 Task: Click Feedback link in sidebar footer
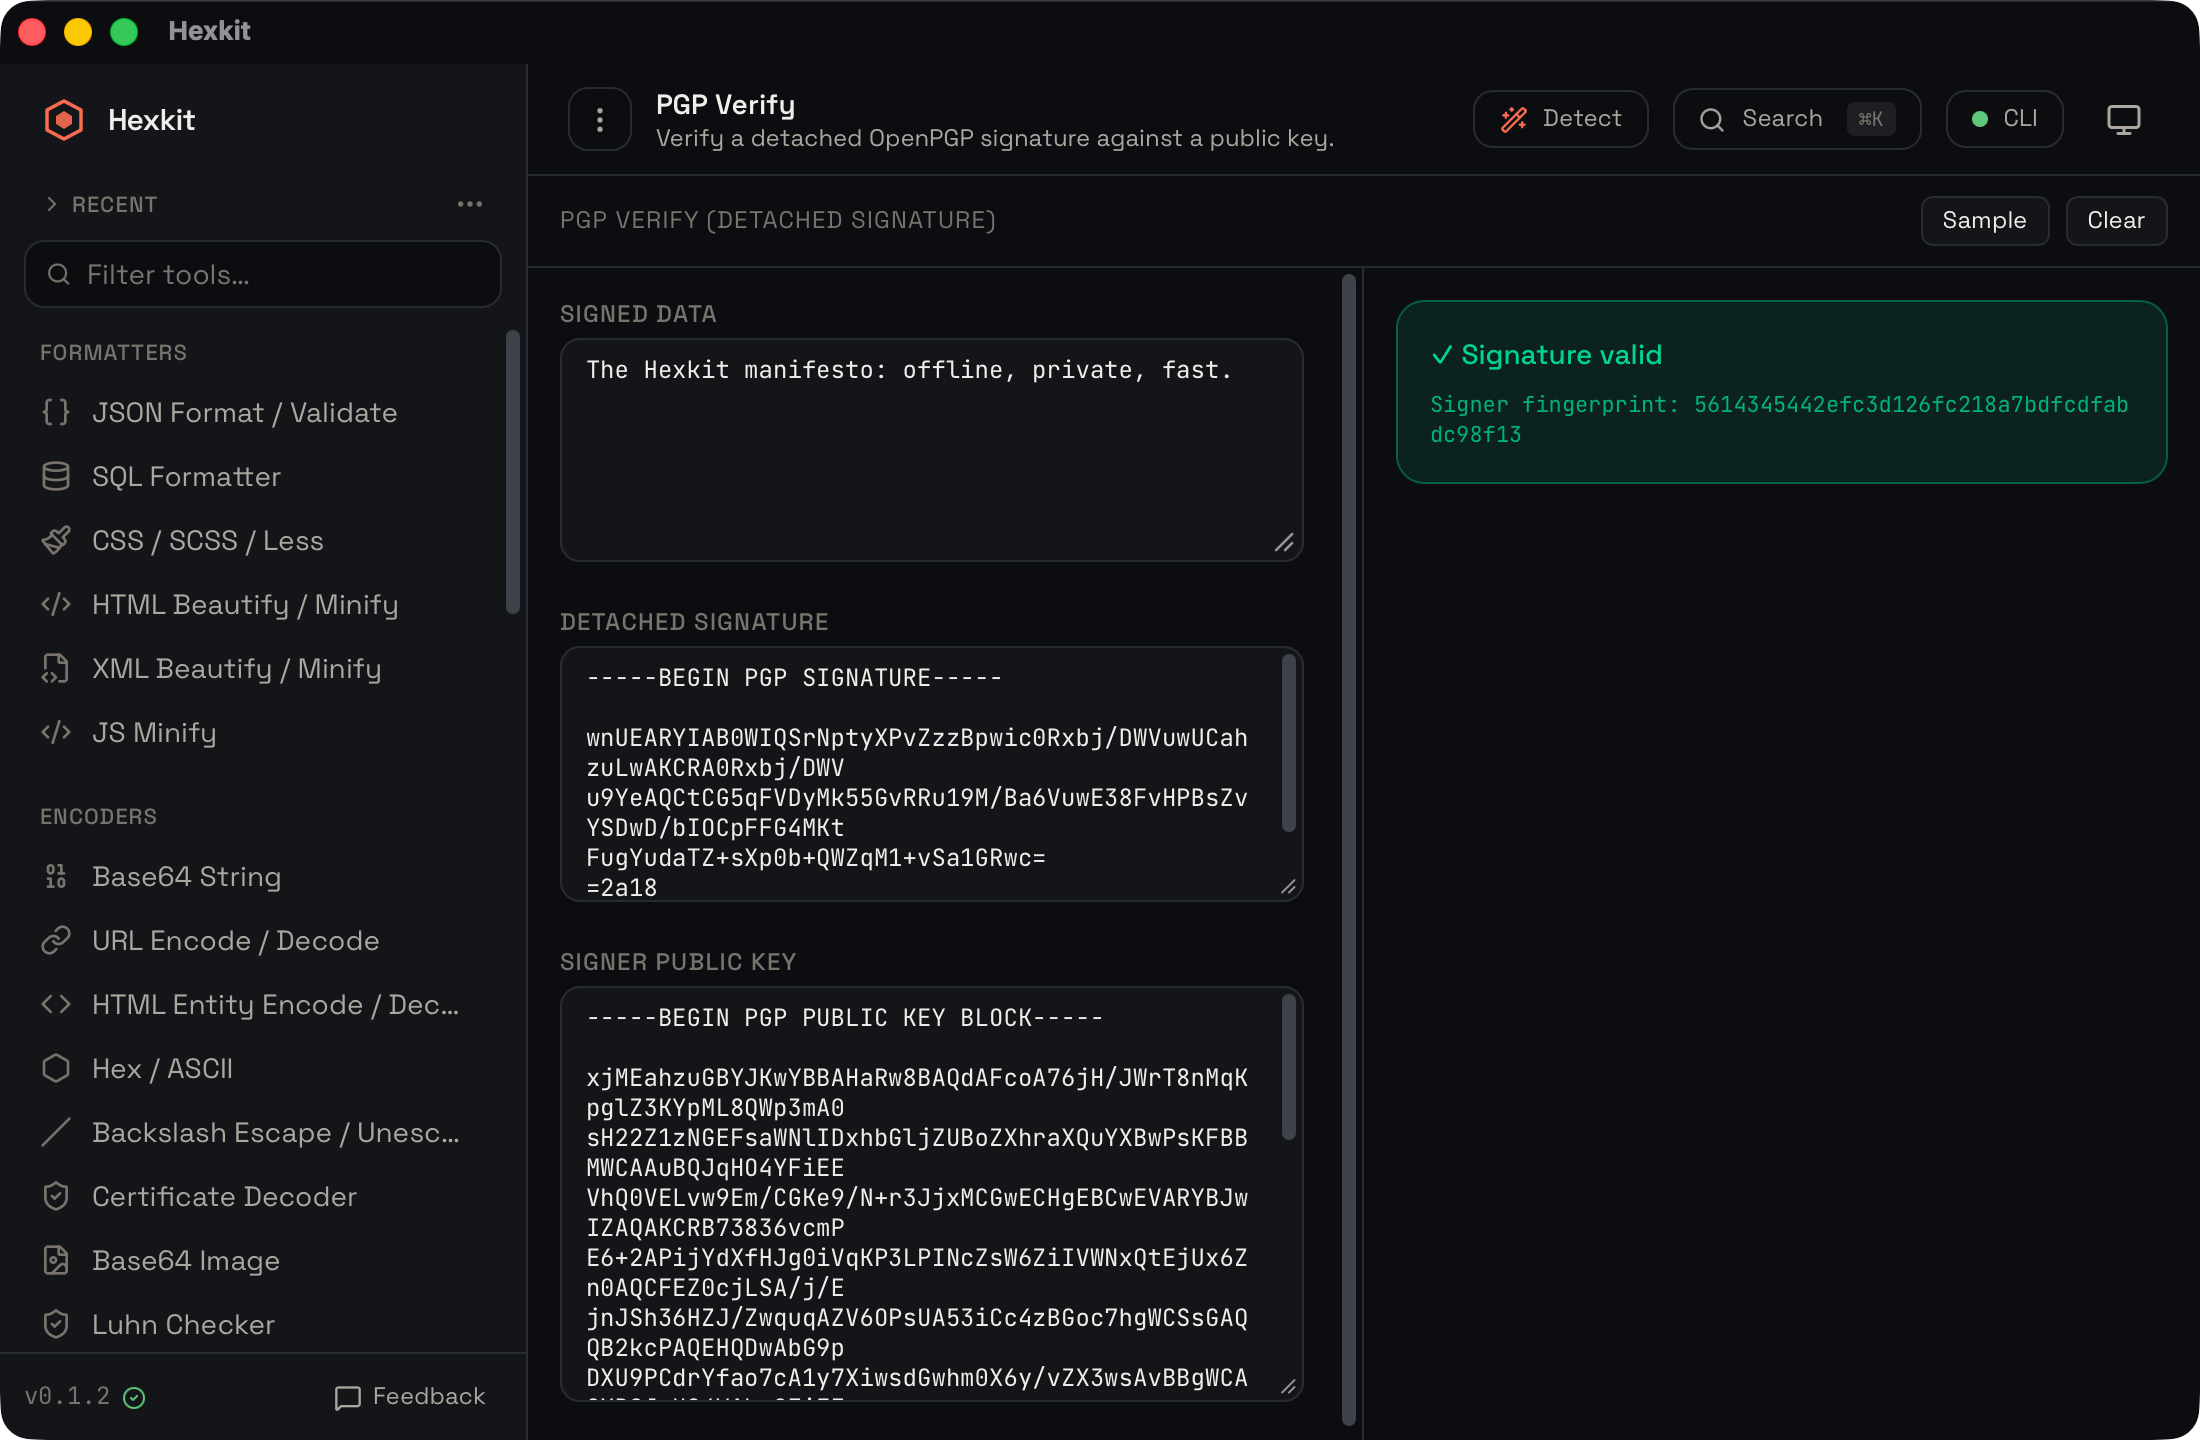pos(410,1396)
